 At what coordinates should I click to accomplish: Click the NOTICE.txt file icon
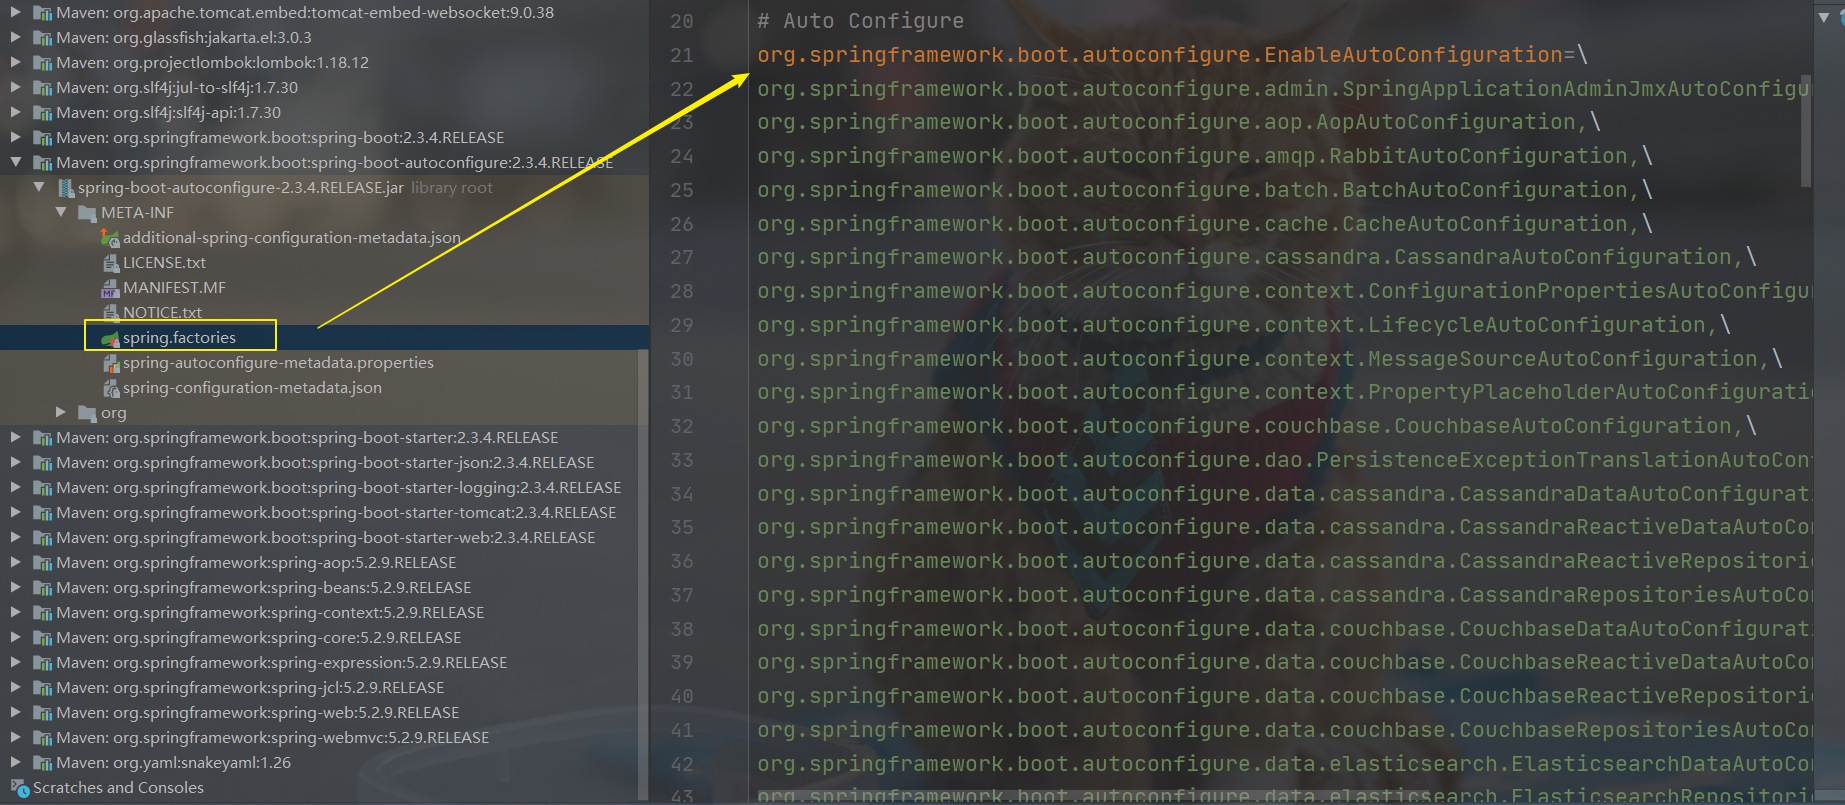[111, 313]
